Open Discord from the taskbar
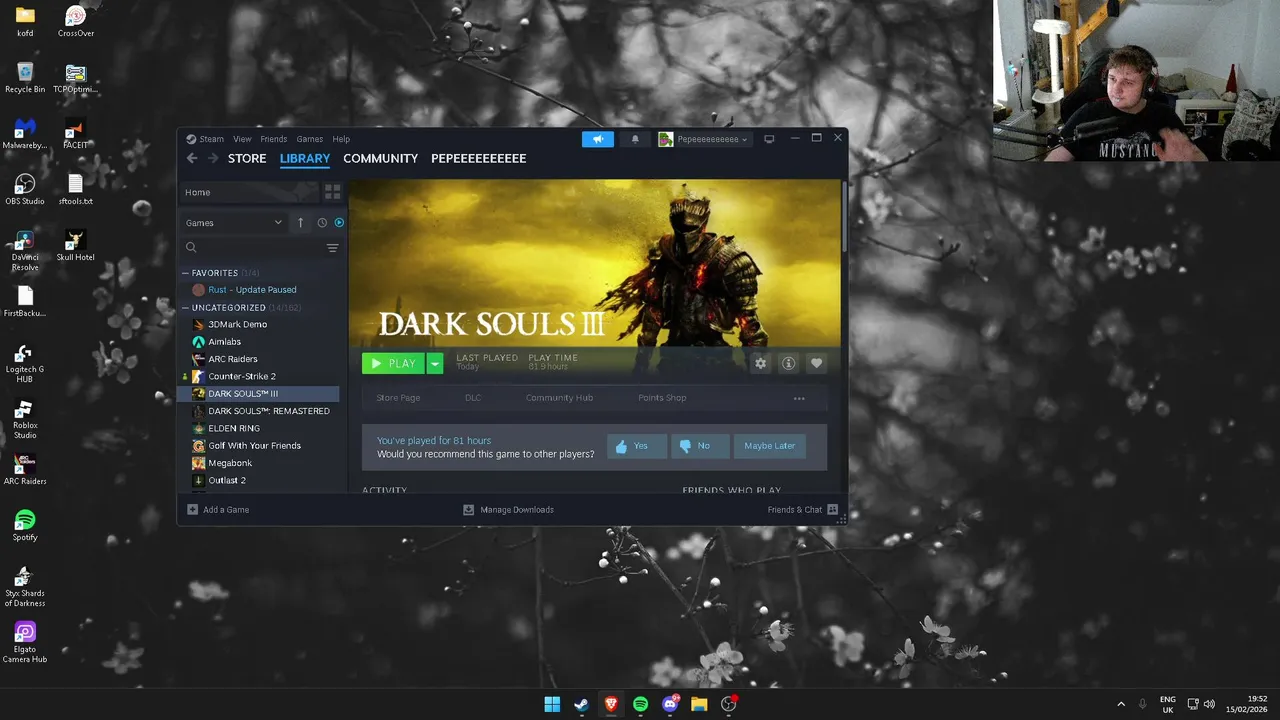1280x720 pixels. pos(670,704)
